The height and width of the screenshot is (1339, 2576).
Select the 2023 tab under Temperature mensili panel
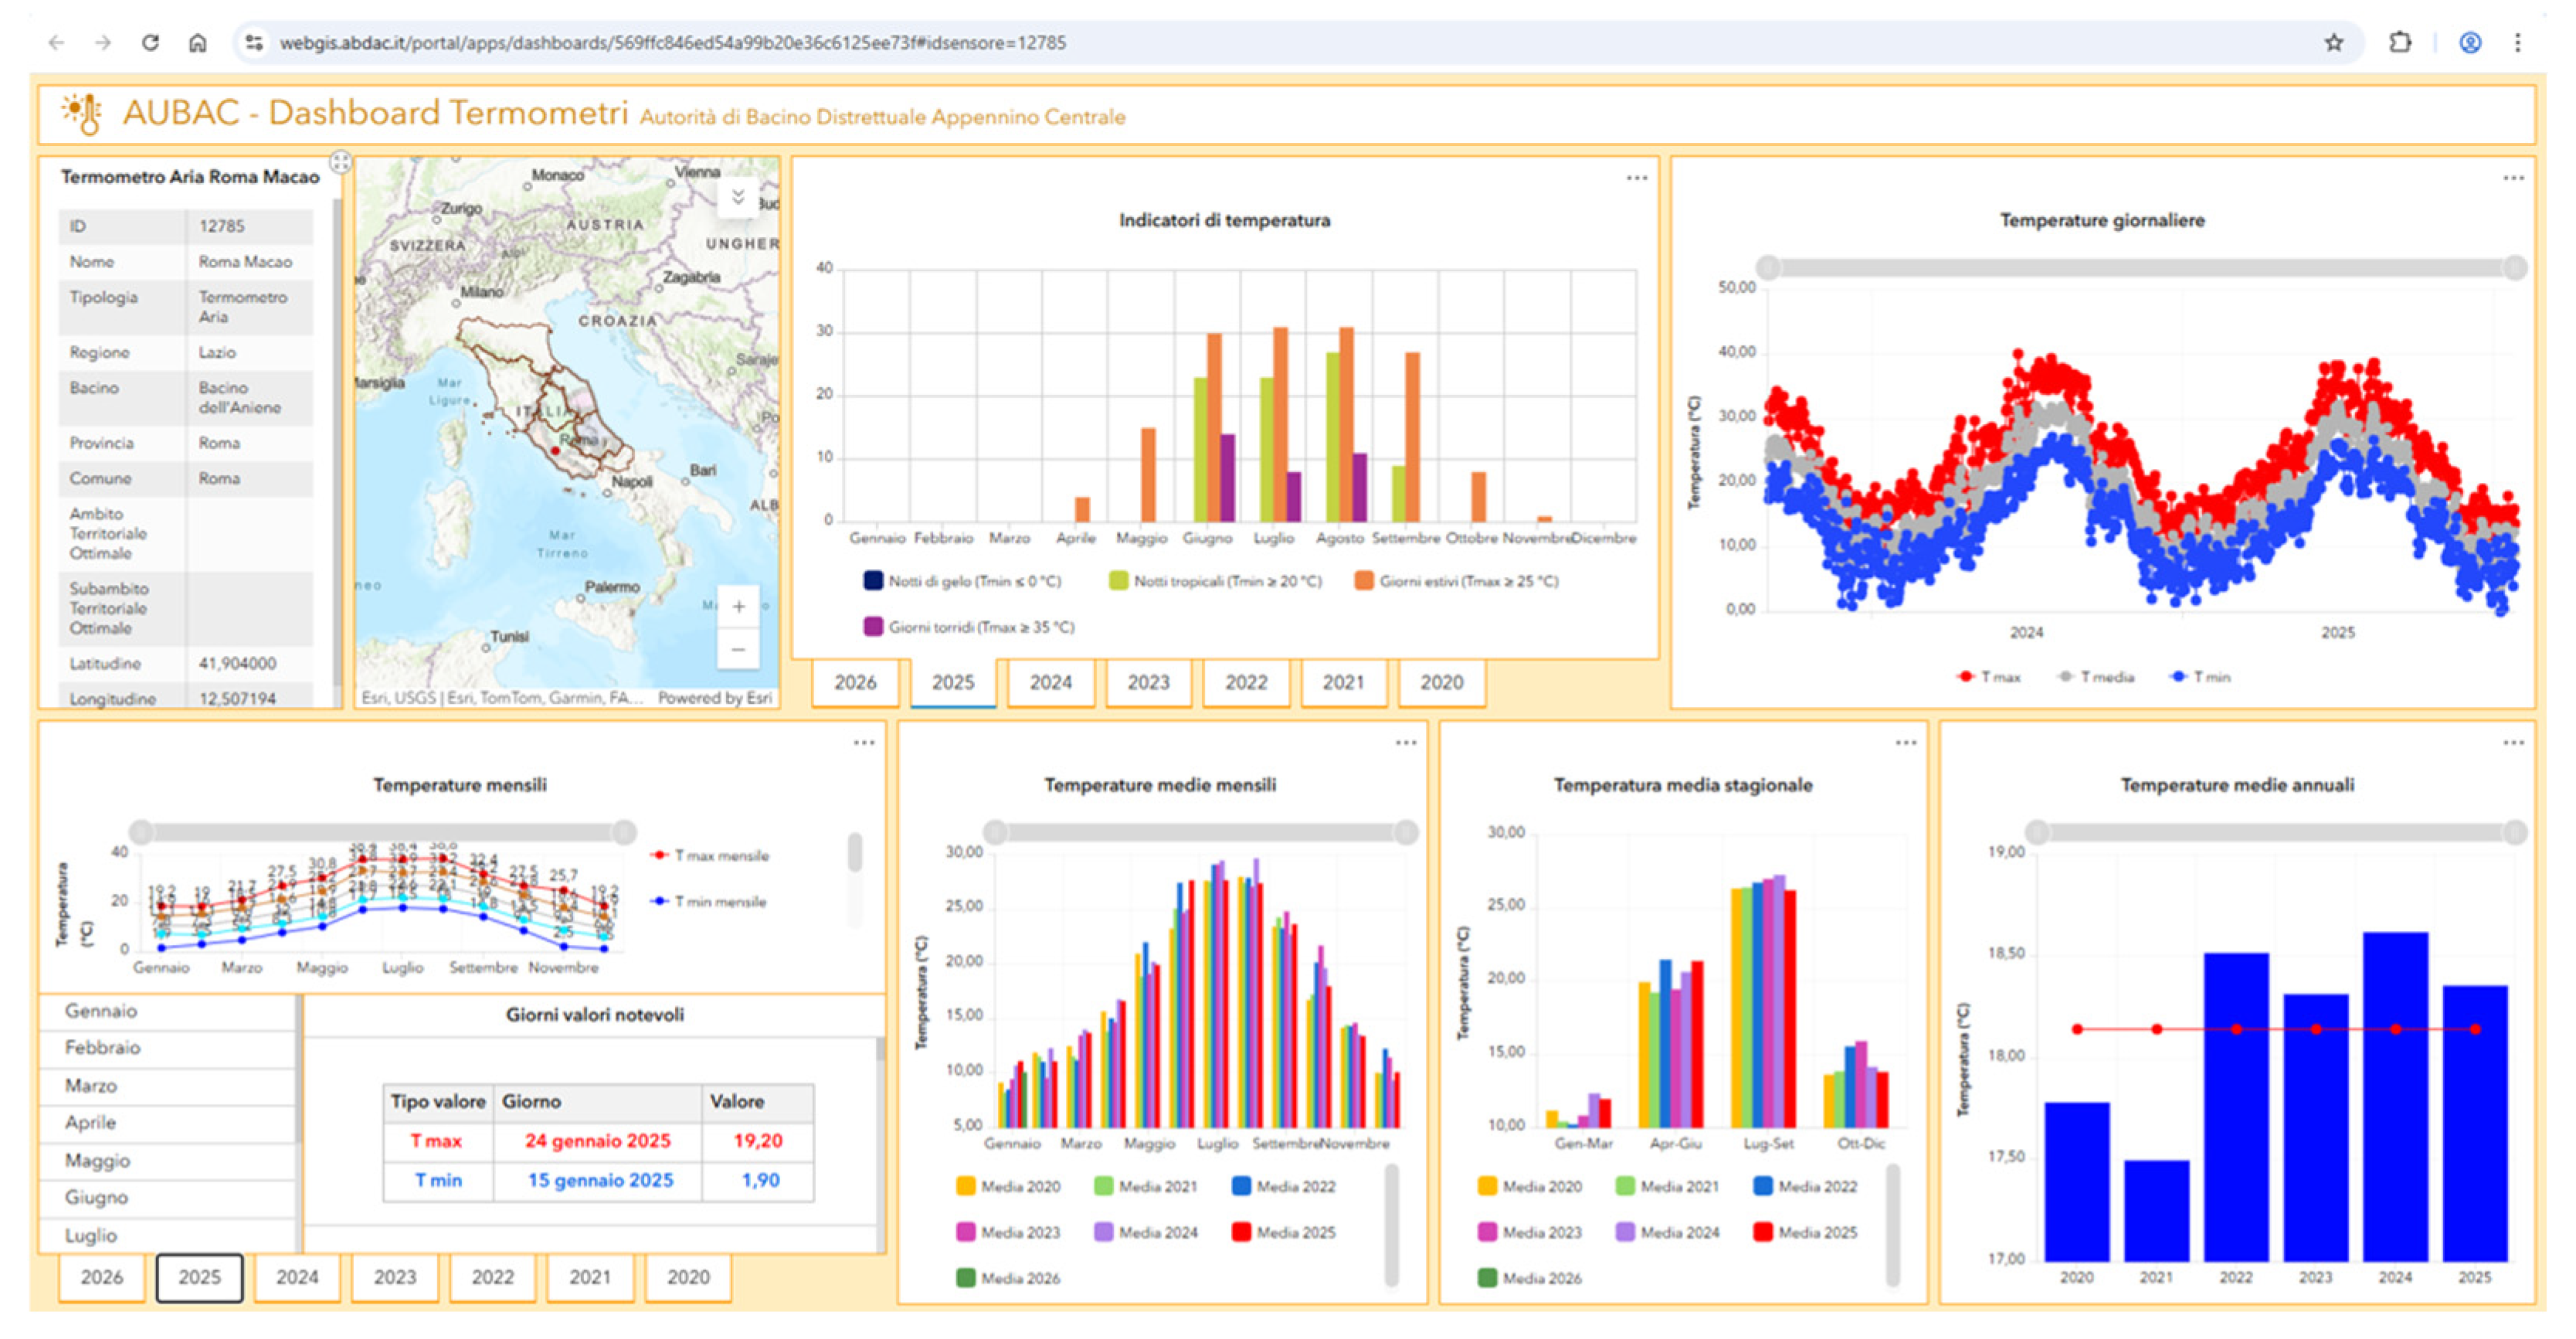[x=394, y=1277]
